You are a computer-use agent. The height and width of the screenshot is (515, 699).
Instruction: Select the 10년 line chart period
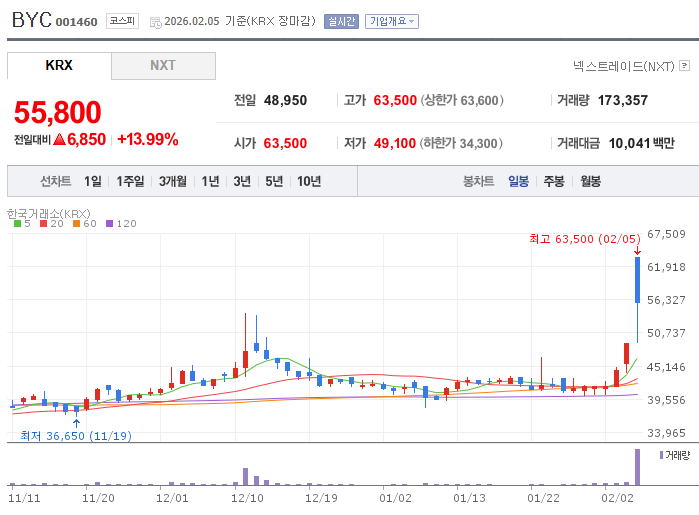309,181
